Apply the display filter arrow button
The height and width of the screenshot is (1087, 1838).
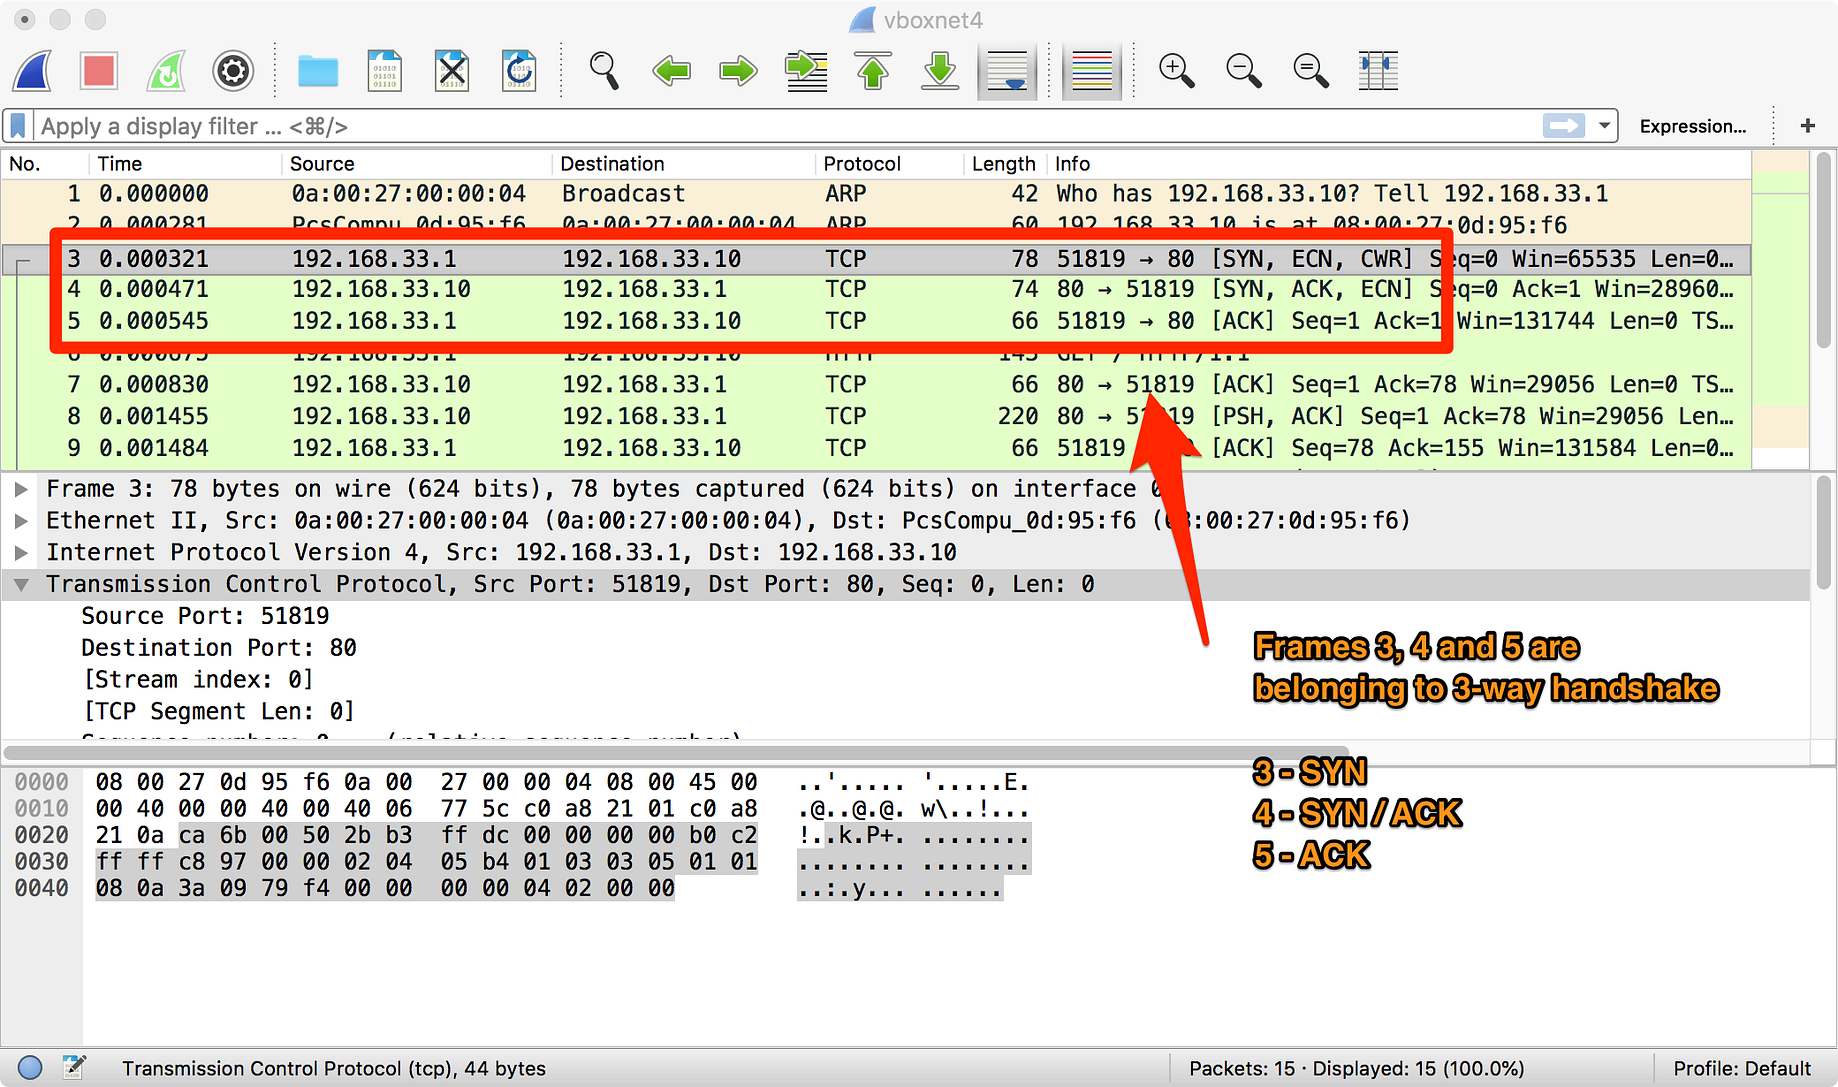[1563, 126]
